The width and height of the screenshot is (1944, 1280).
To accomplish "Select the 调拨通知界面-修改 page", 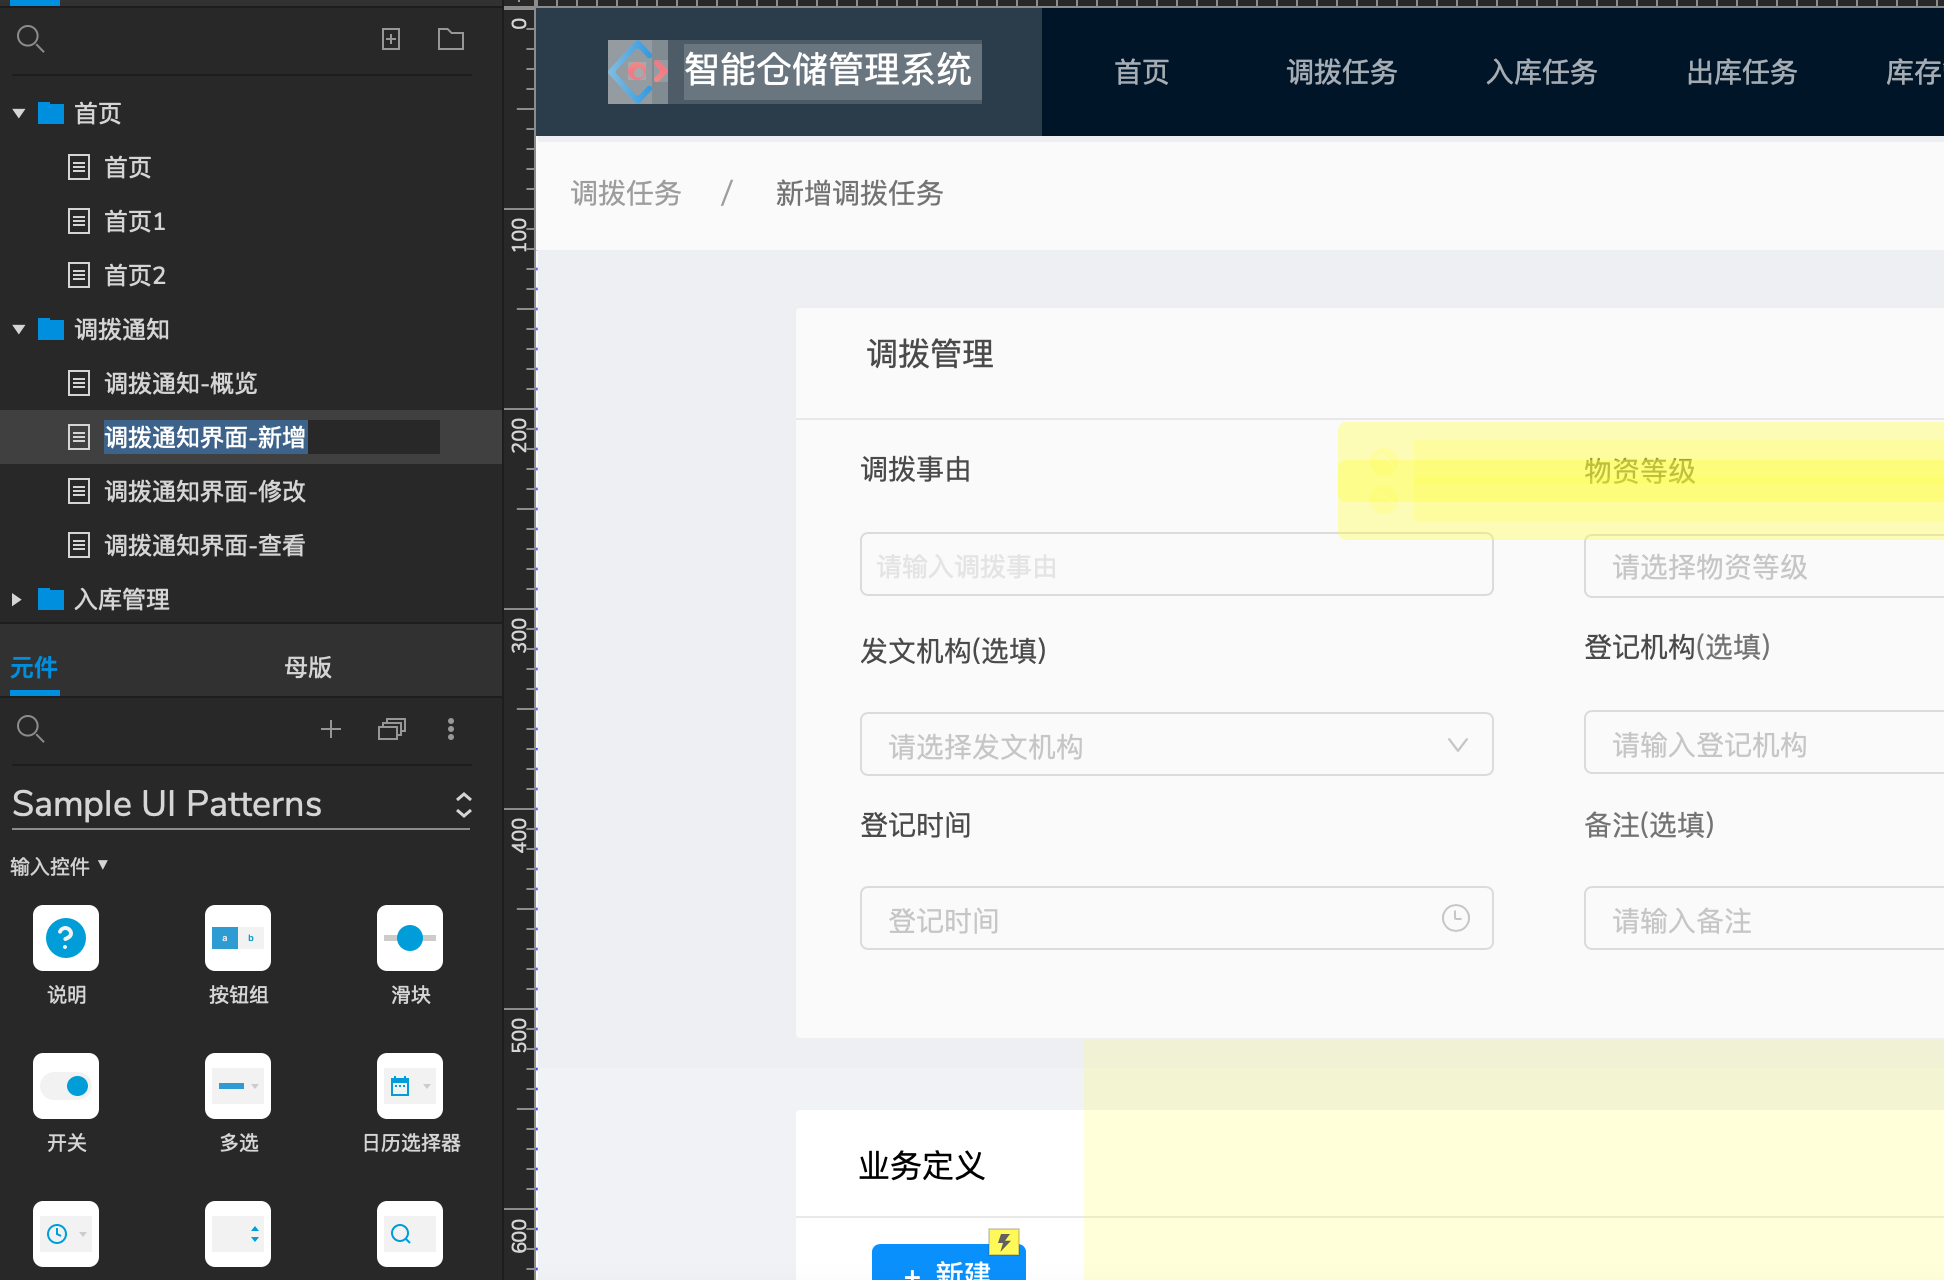I will 205,491.
